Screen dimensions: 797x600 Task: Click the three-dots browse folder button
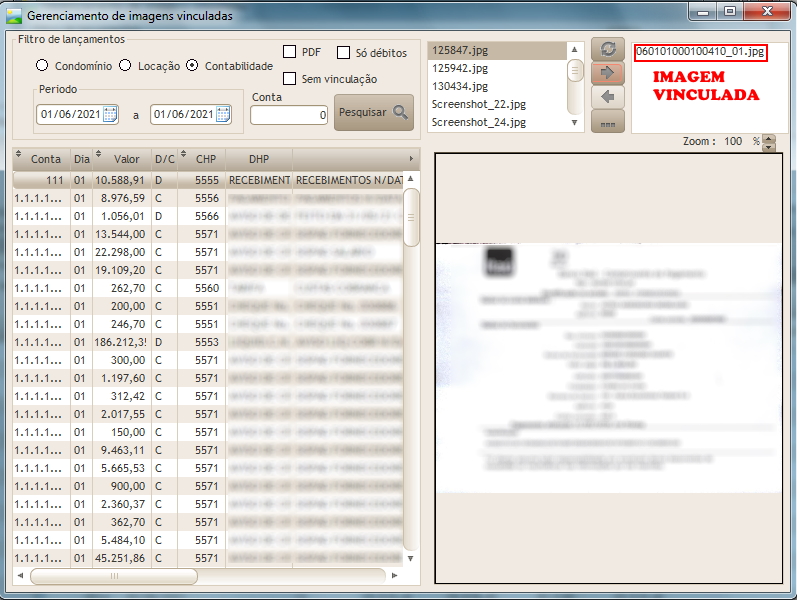(607, 122)
